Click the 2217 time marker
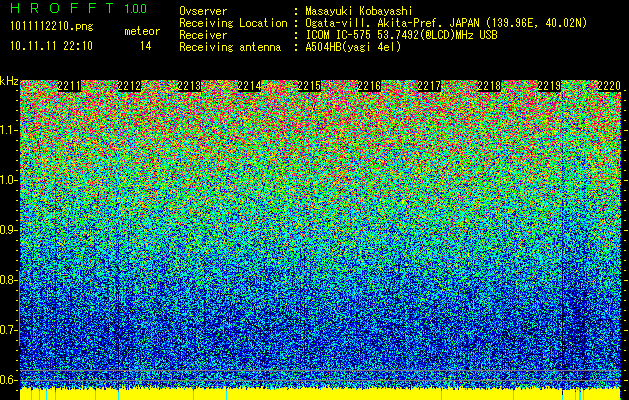Viewport: 629px width, 400px height. point(429,86)
